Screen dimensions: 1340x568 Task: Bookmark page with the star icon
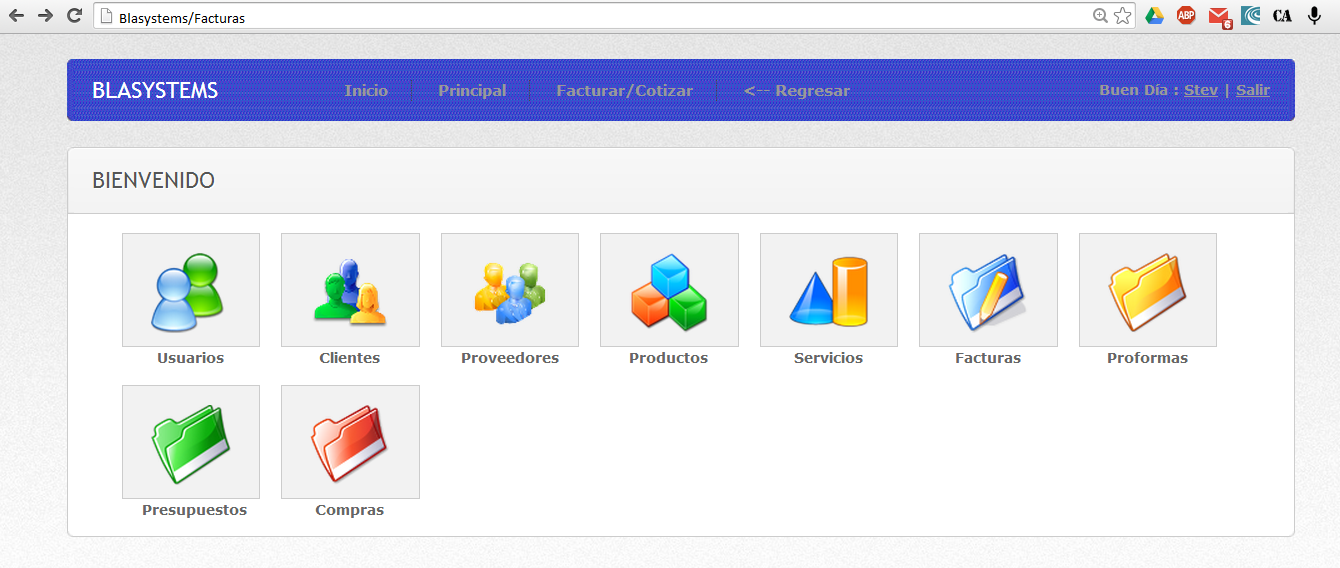pos(1122,16)
